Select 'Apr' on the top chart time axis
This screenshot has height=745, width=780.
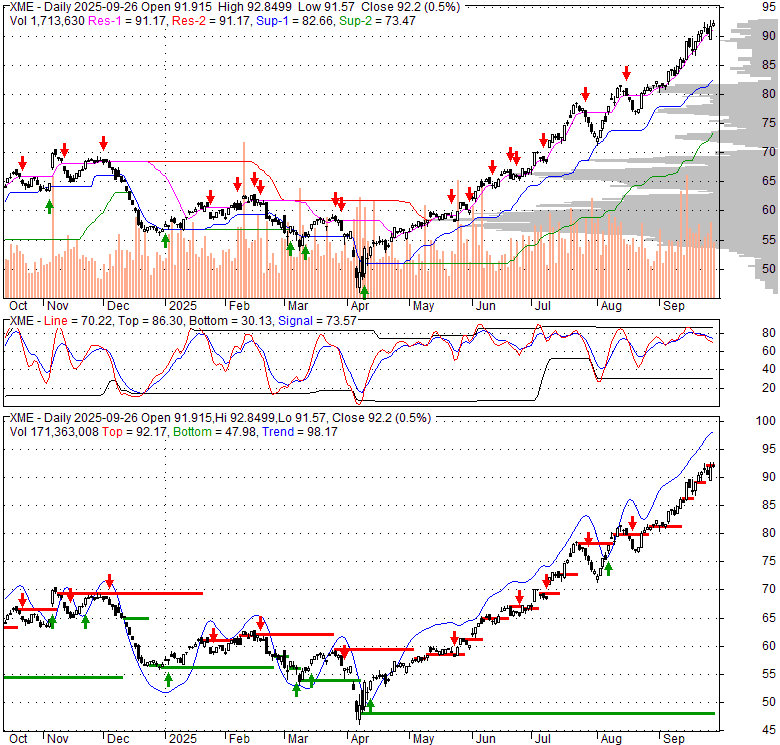pos(360,306)
